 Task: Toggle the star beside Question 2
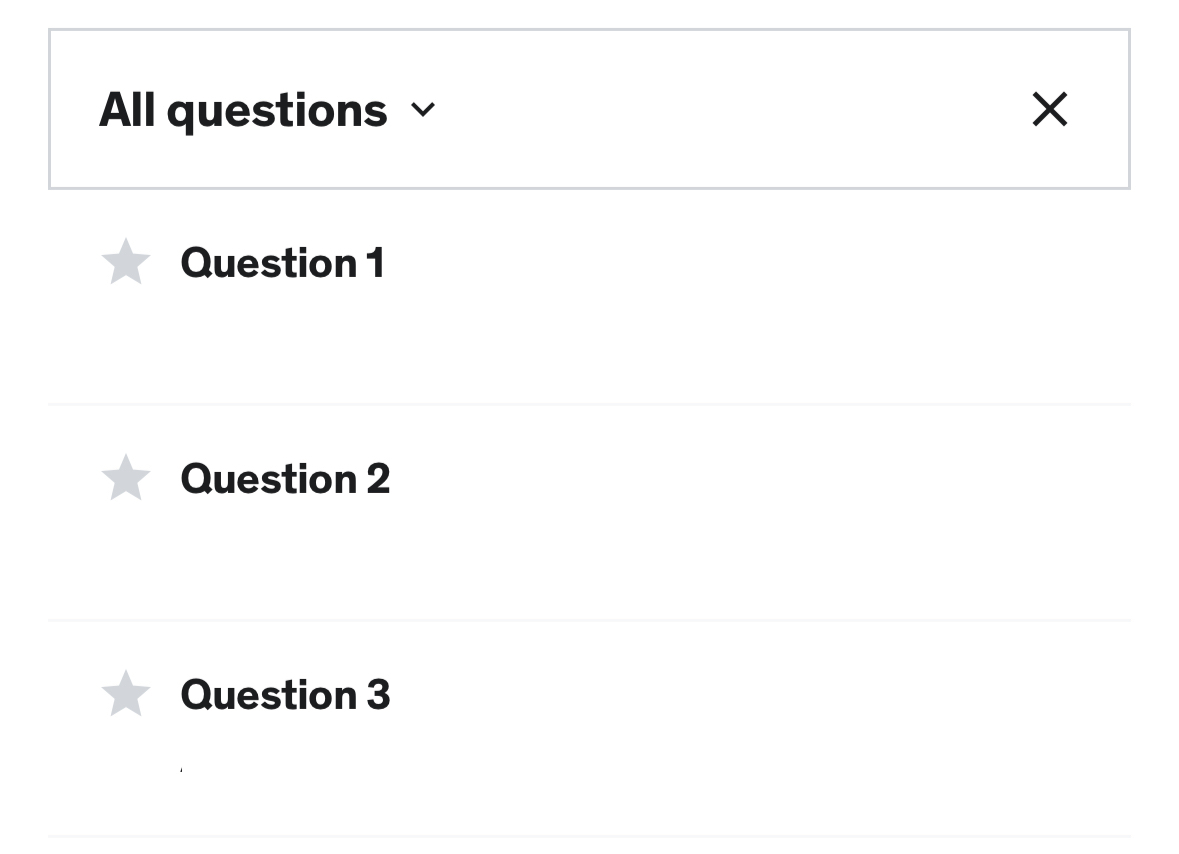[126, 478]
